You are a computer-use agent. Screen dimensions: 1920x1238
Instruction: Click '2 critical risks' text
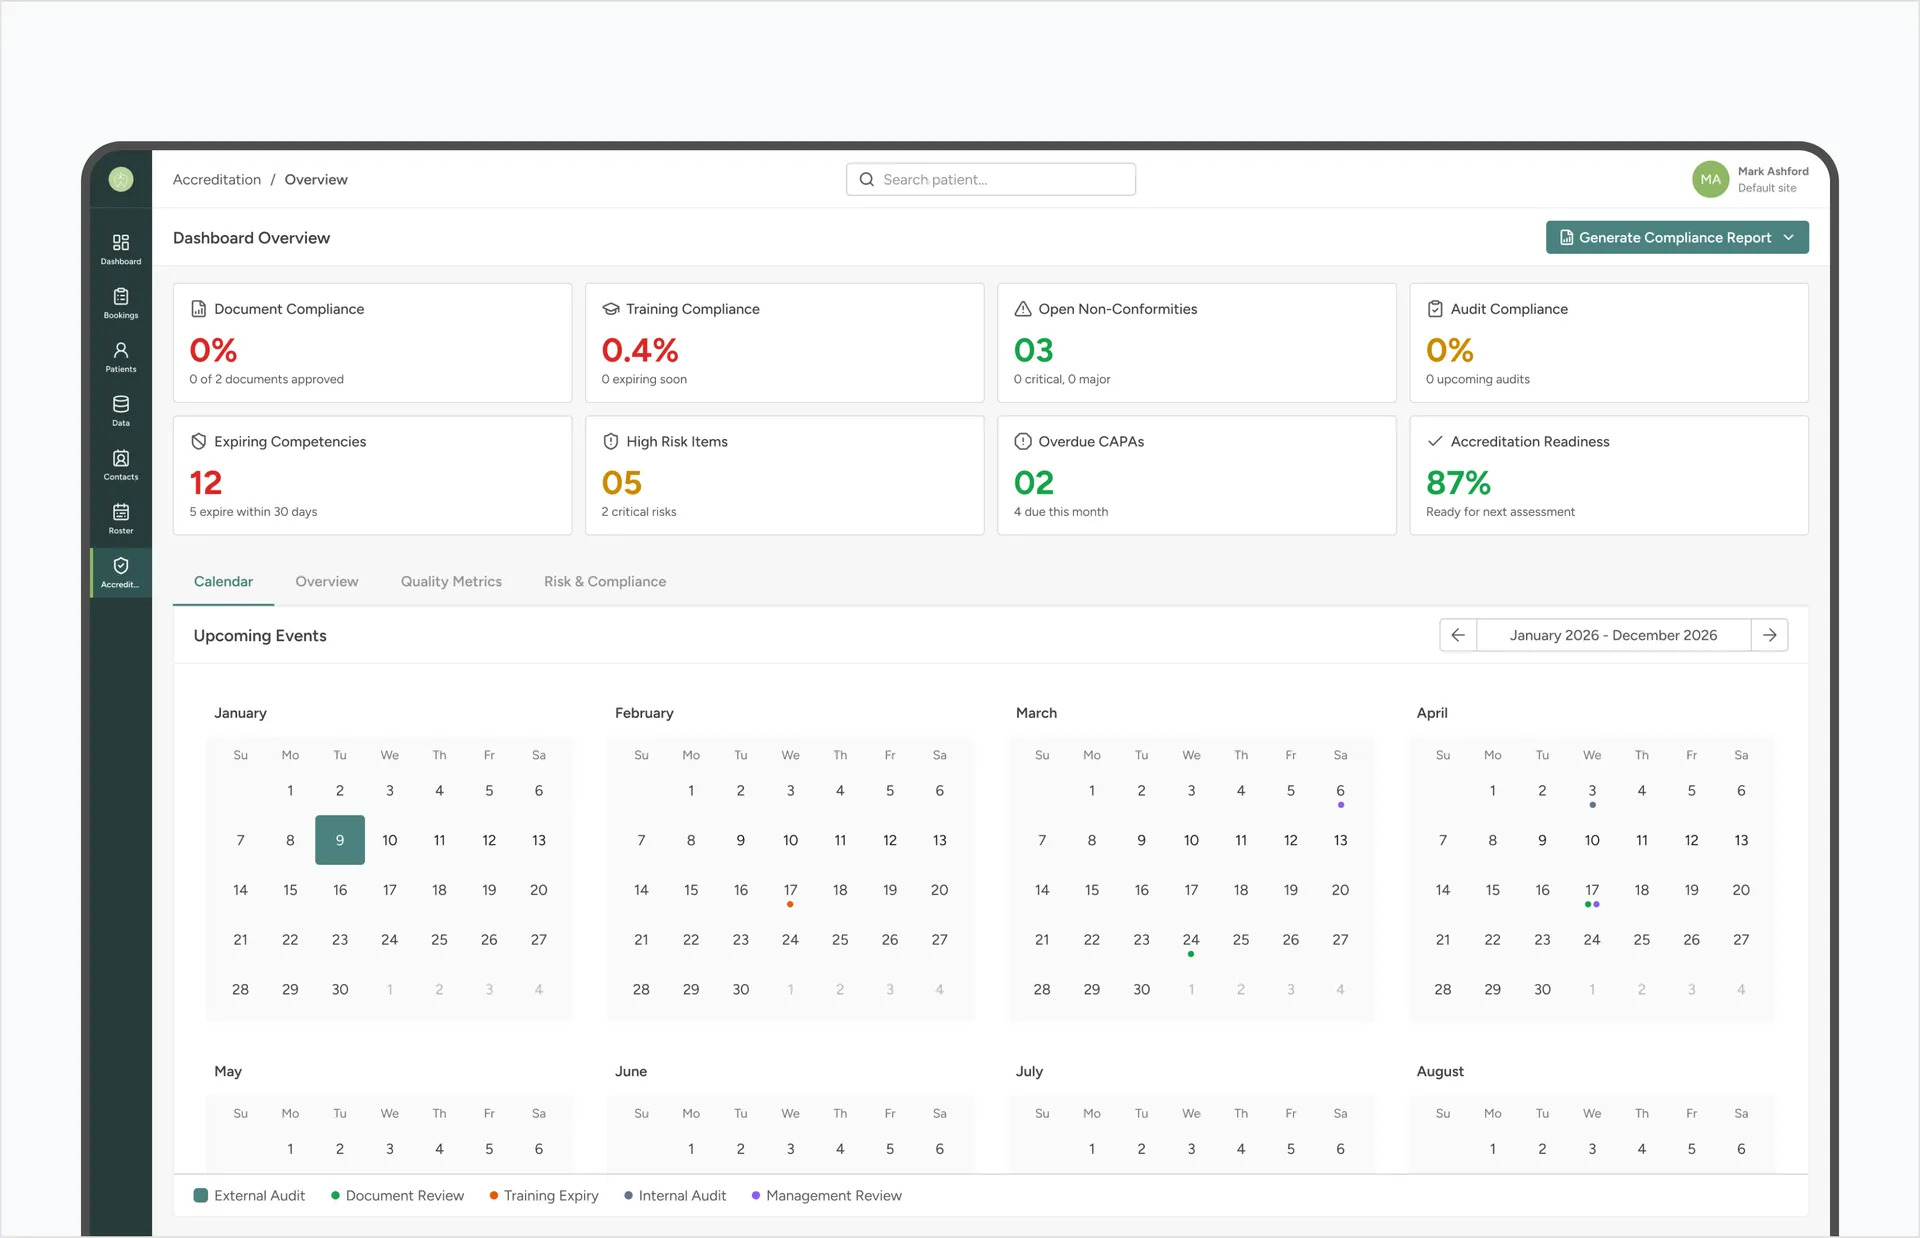tap(639, 512)
